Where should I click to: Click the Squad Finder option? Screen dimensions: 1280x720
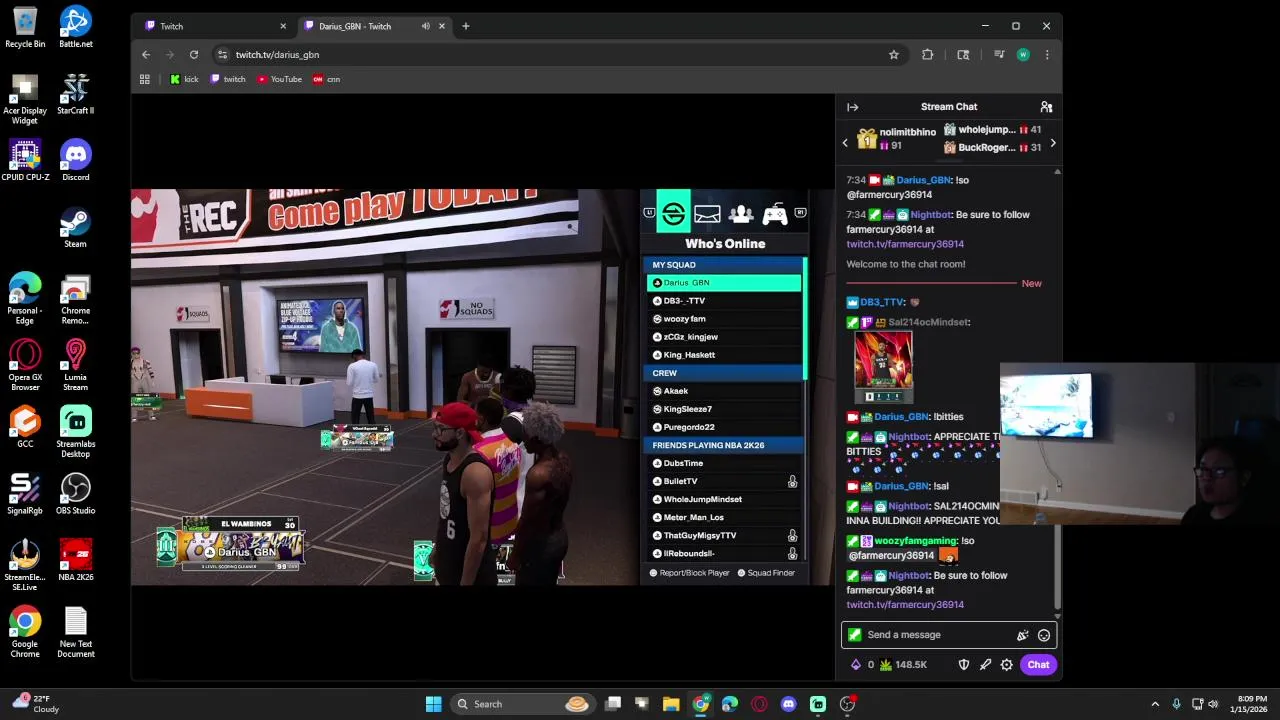tap(766, 573)
